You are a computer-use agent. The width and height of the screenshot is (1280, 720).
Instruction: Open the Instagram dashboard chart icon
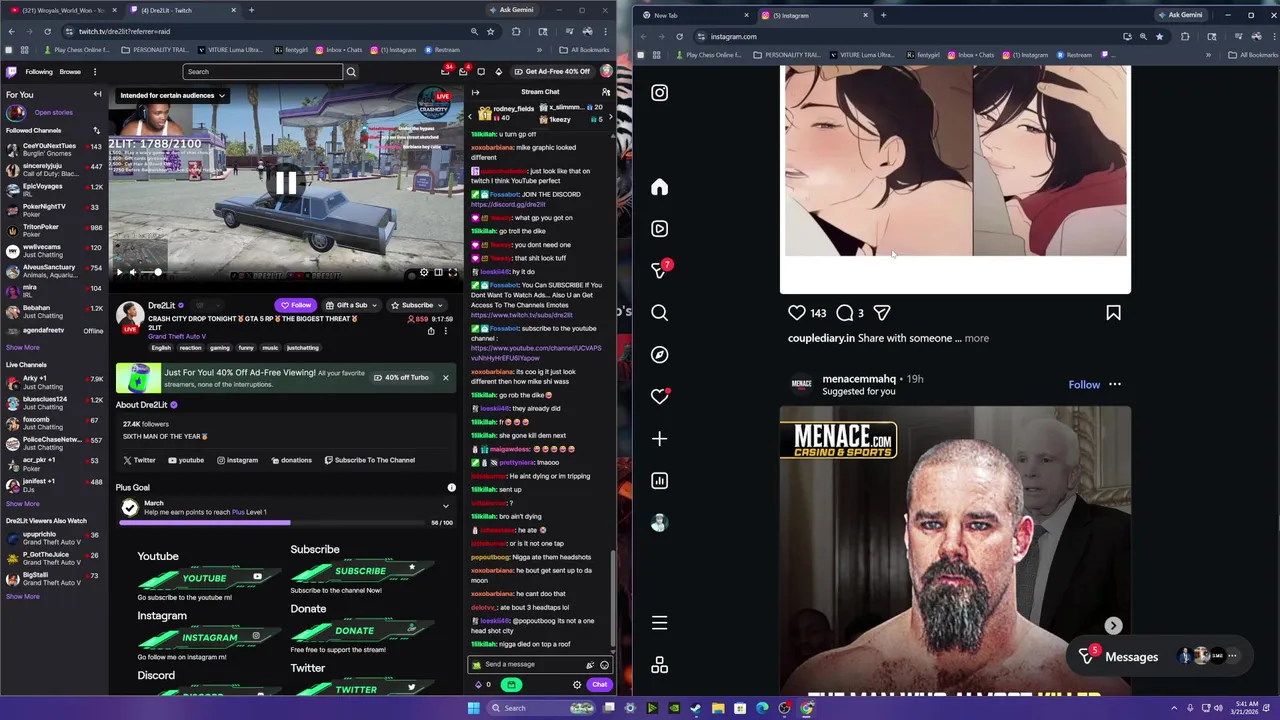tap(659, 481)
